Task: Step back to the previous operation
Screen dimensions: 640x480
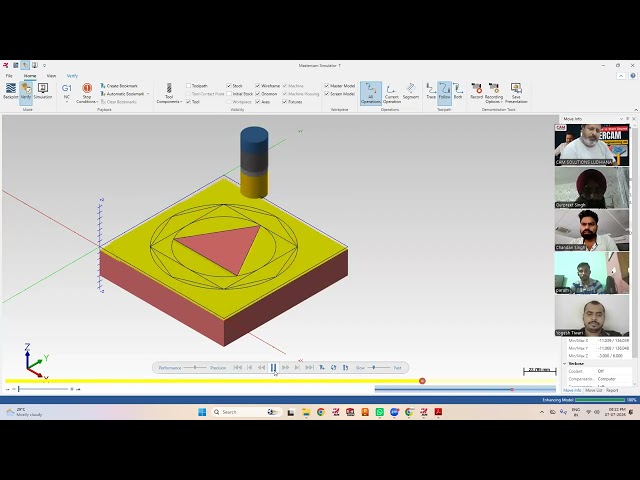Action: pos(249,368)
